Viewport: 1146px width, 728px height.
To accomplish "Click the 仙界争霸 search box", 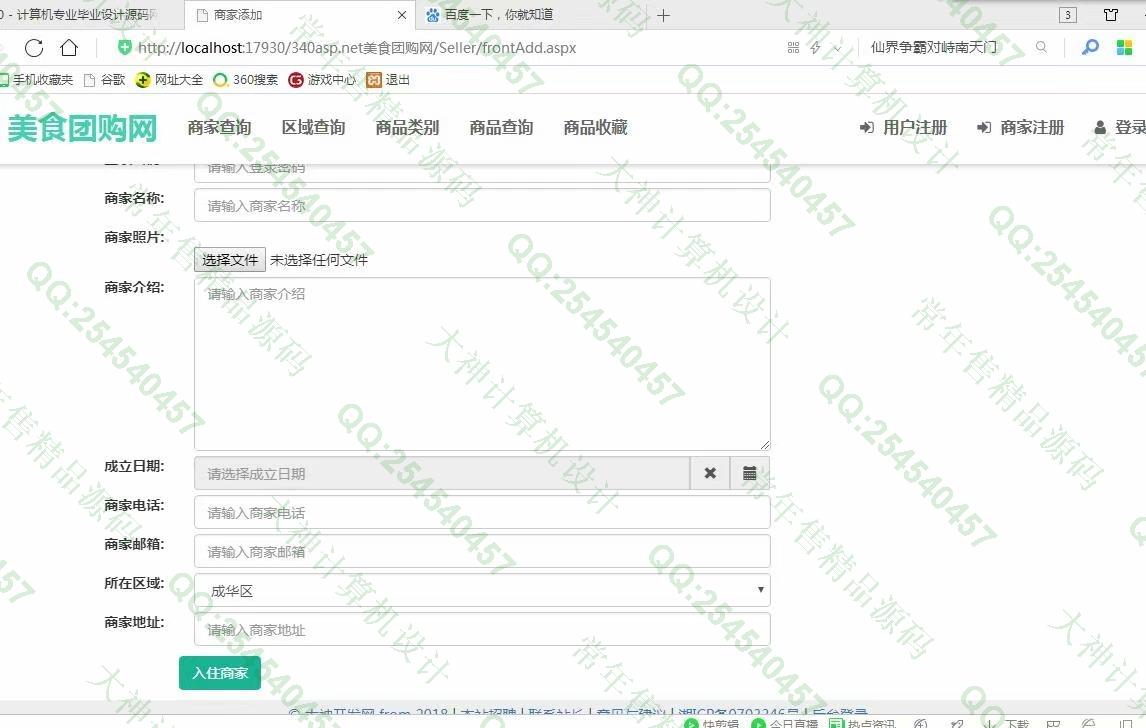I will (x=934, y=48).
